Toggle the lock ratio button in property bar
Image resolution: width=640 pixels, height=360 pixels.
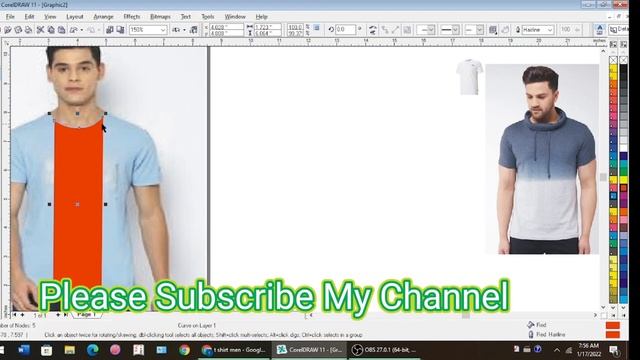click(x=317, y=28)
